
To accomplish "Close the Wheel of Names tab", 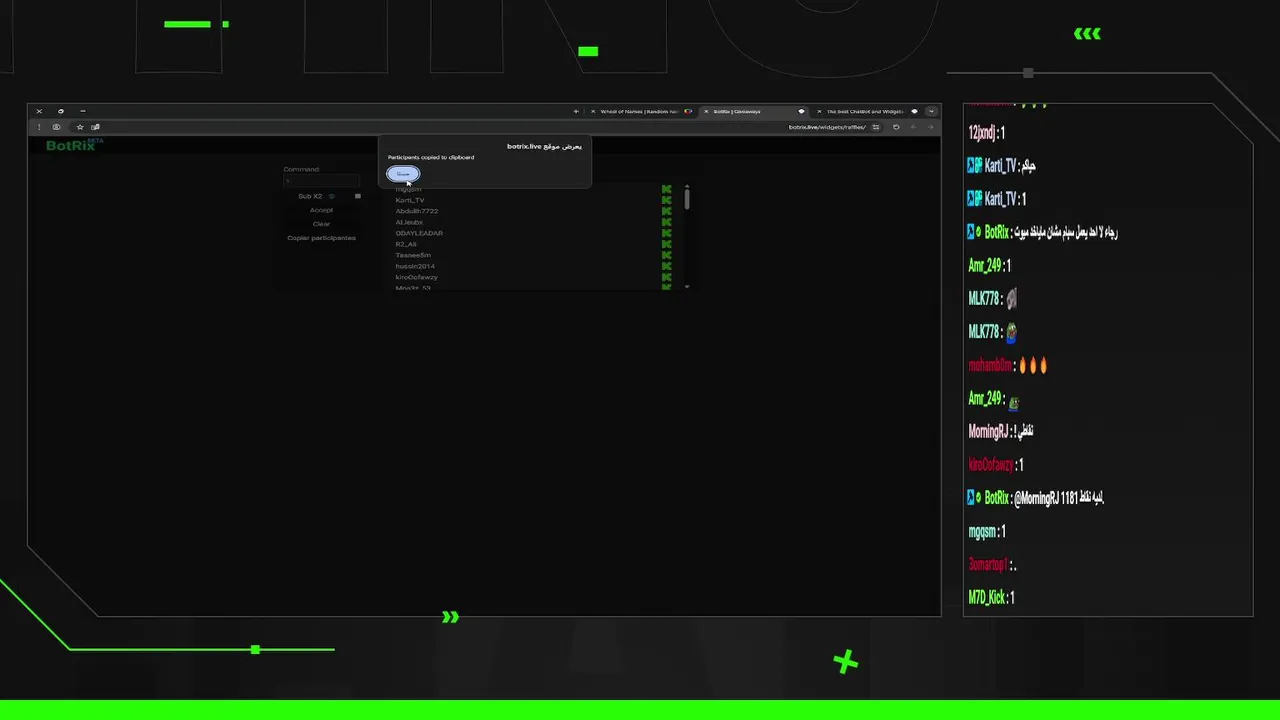I will click(x=593, y=111).
